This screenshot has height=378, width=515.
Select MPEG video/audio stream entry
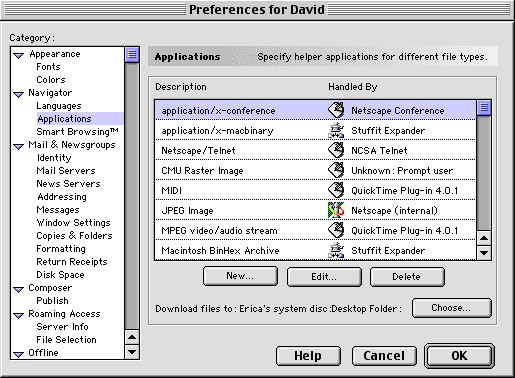coord(315,230)
